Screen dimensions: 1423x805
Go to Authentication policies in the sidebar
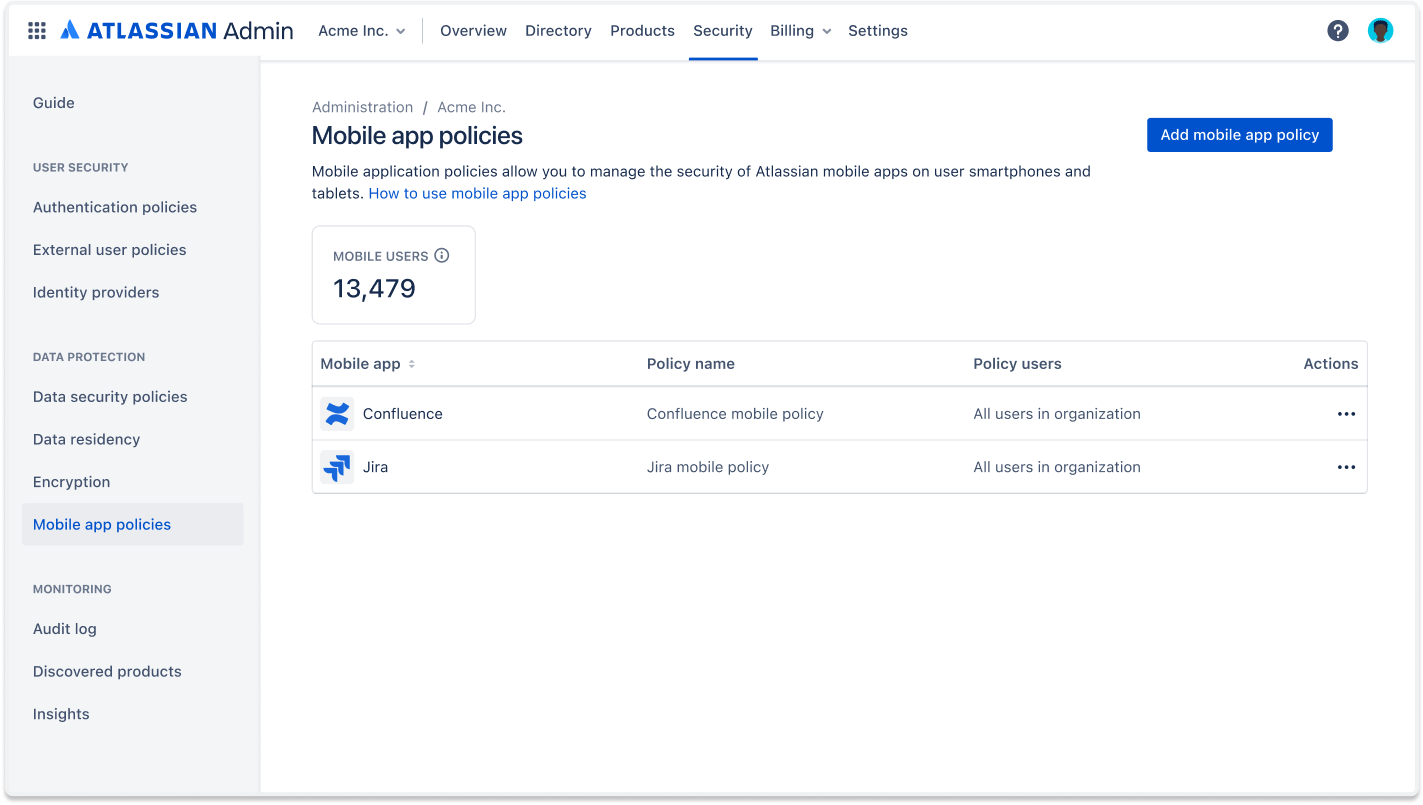coord(114,207)
